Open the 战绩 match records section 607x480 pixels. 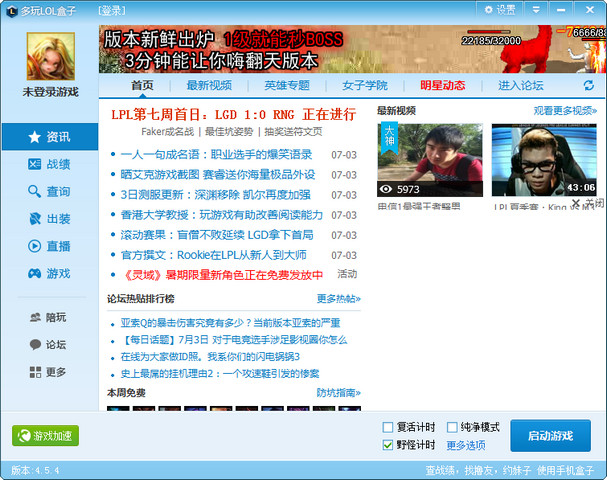pyautogui.click(x=50, y=164)
